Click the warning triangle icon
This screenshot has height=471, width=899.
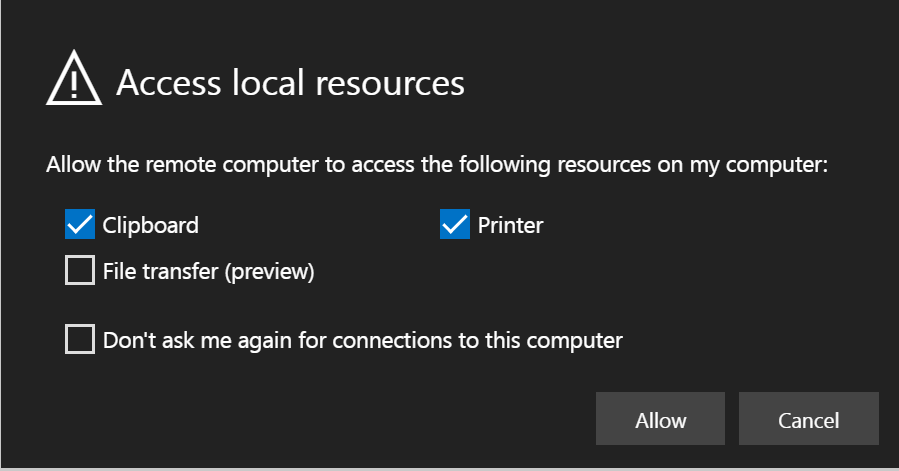pos(74,78)
